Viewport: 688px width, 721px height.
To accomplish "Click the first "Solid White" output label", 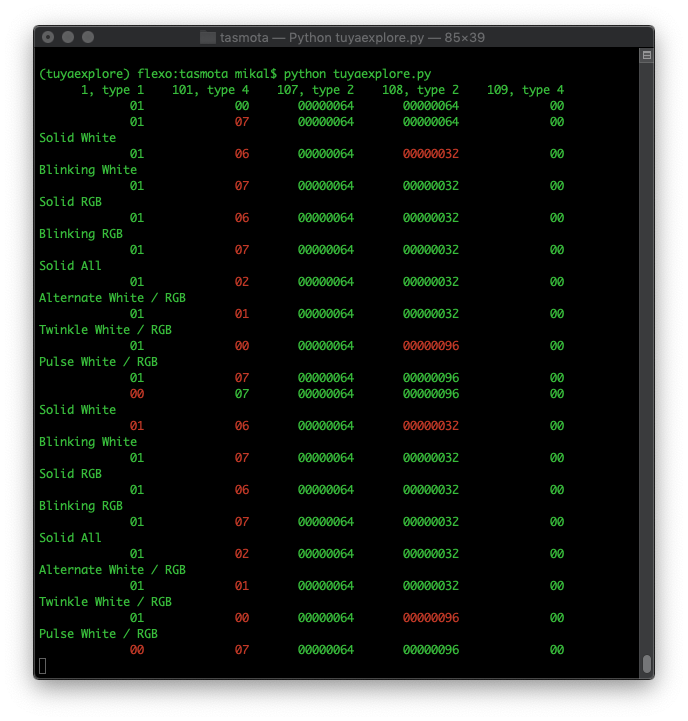I will click(x=77, y=138).
